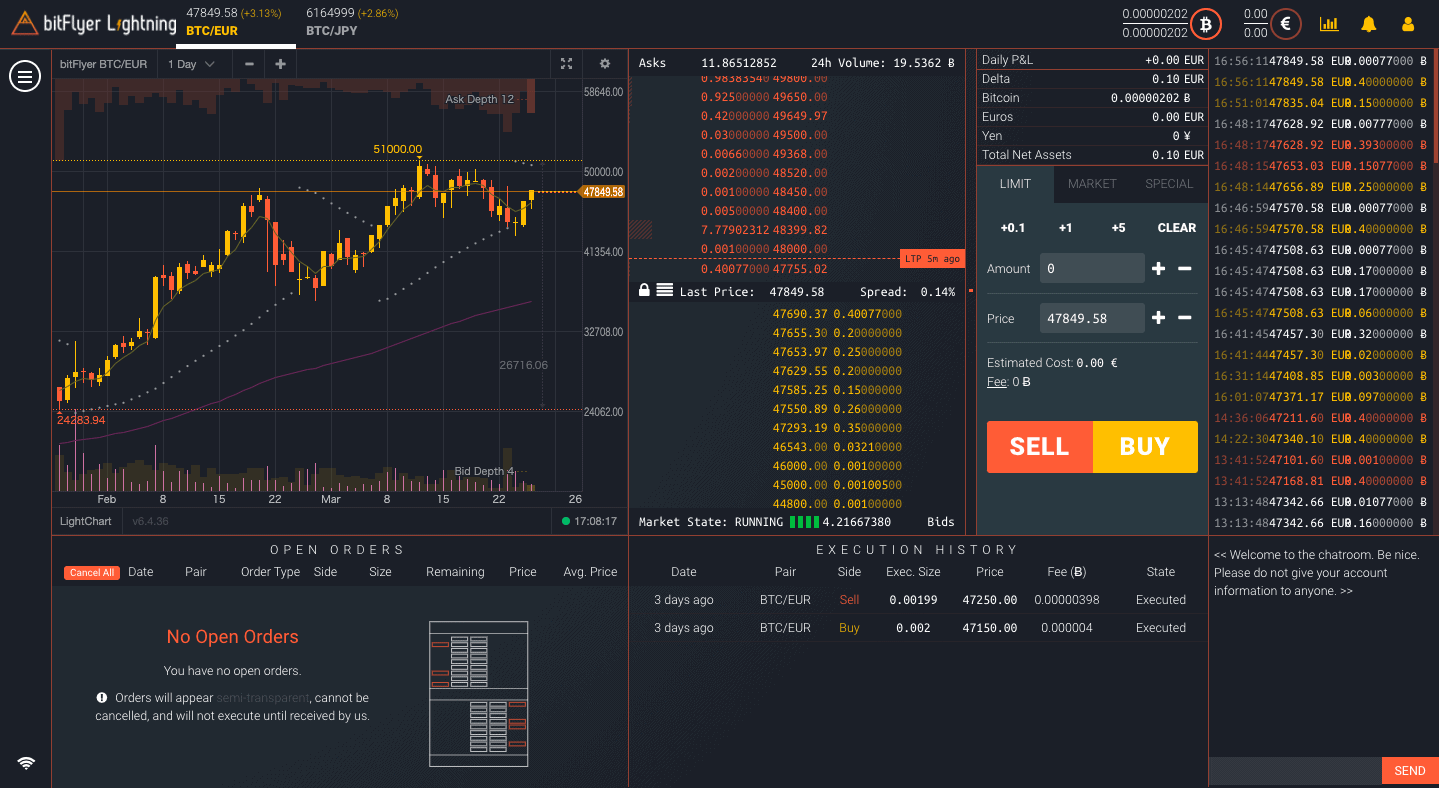The image size is (1439, 788).
Task: Add +0.1 to amount
Action: 1013,228
